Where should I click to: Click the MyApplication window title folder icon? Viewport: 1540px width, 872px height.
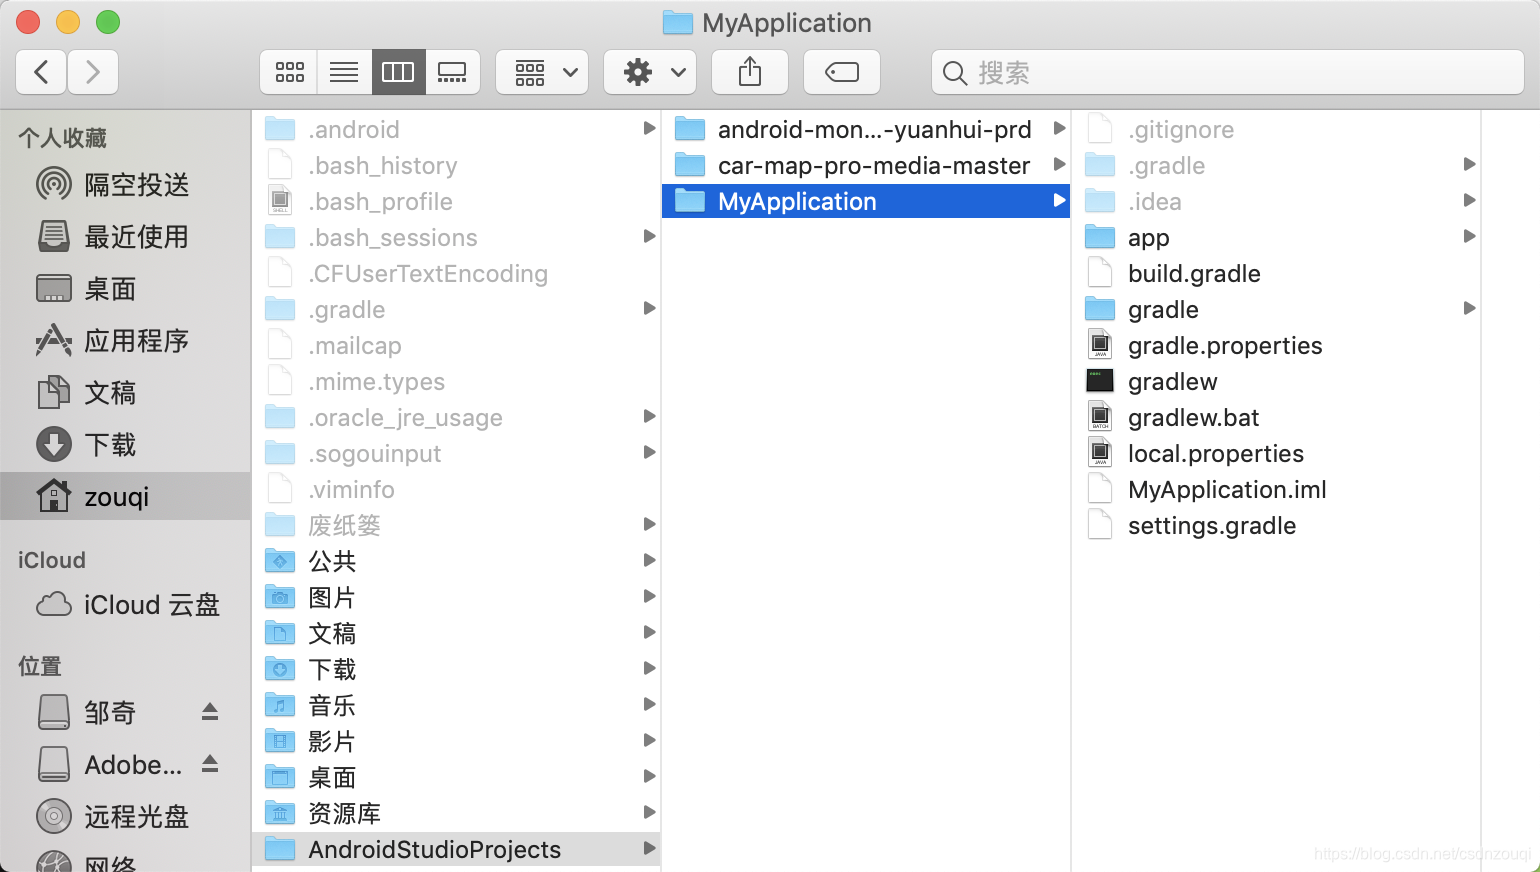click(678, 22)
